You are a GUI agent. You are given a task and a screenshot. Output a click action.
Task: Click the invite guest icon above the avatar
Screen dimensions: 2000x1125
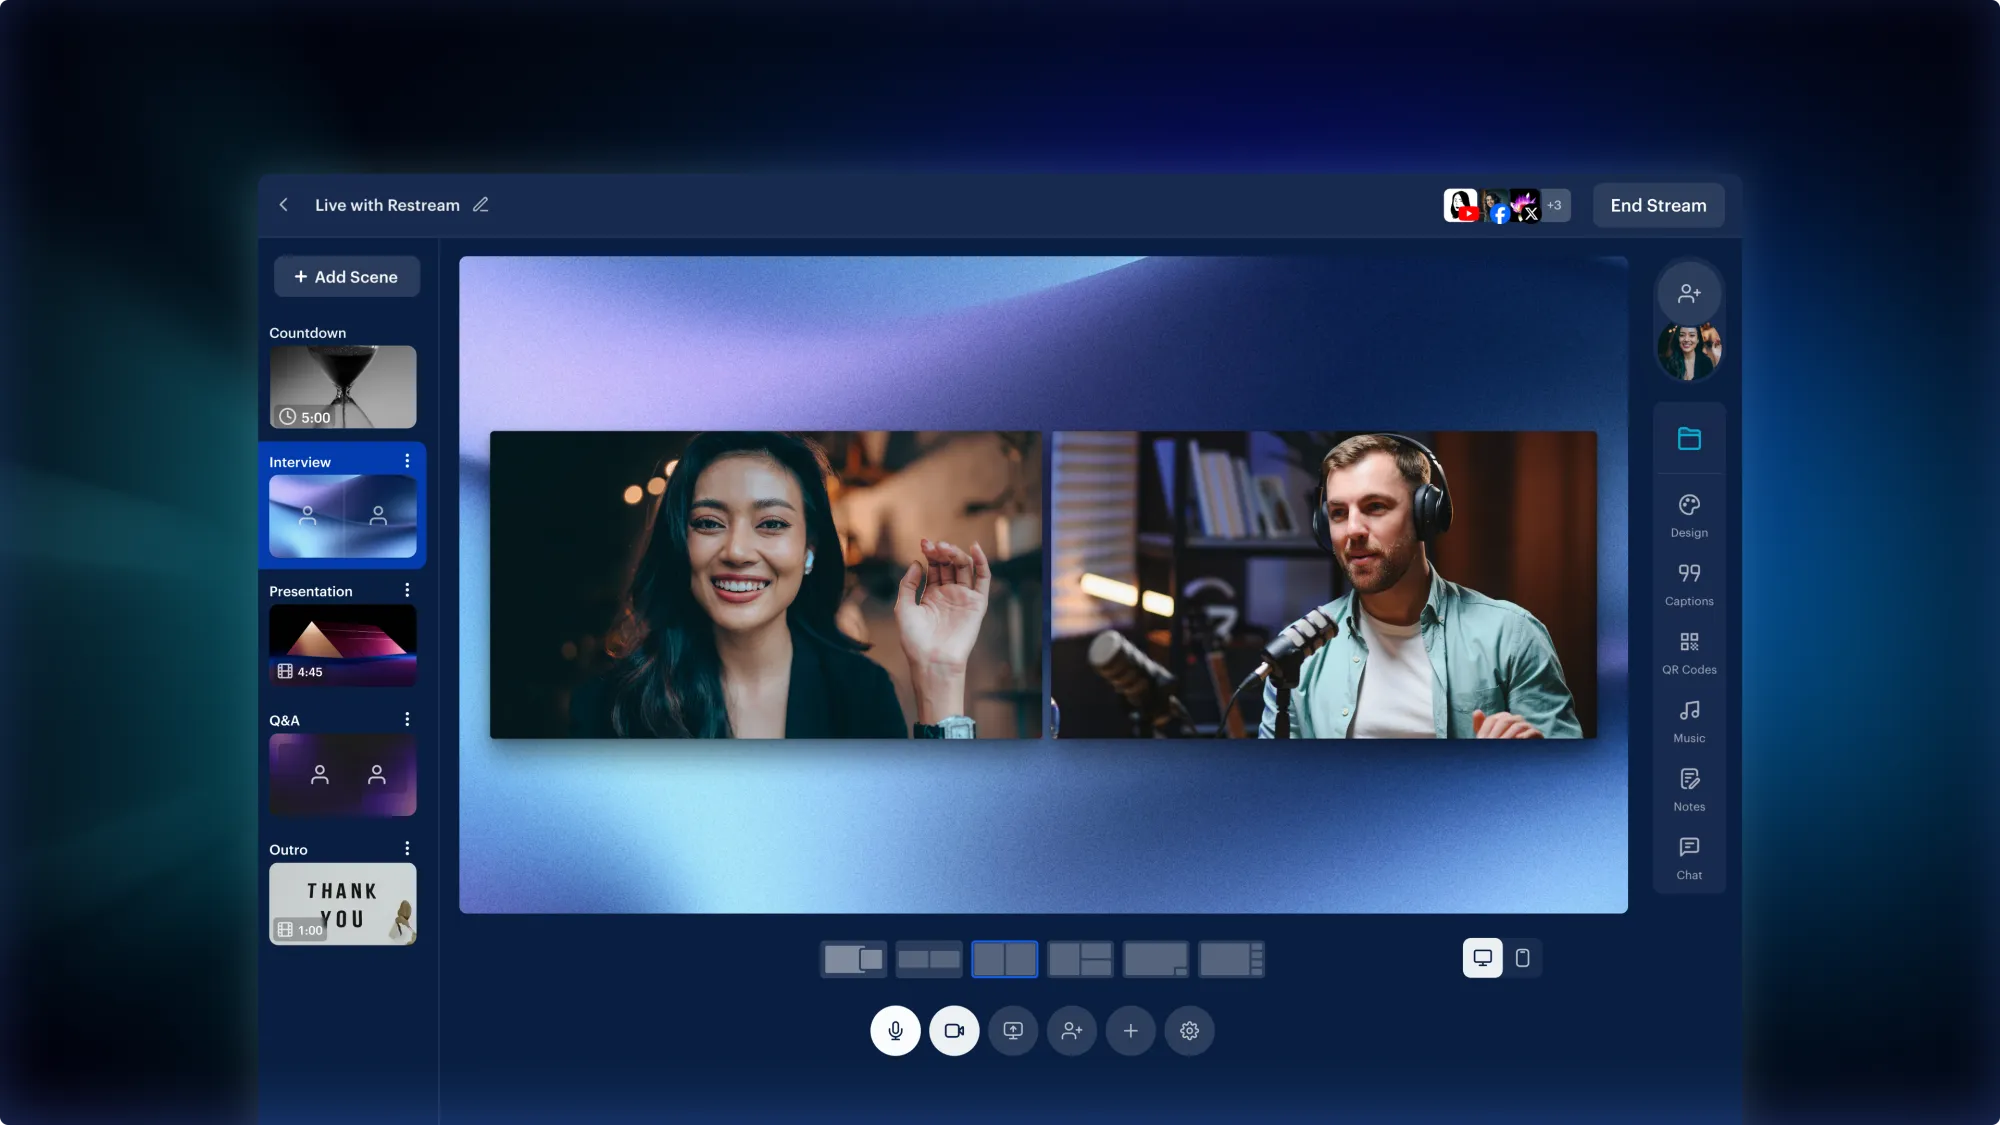point(1690,292)
